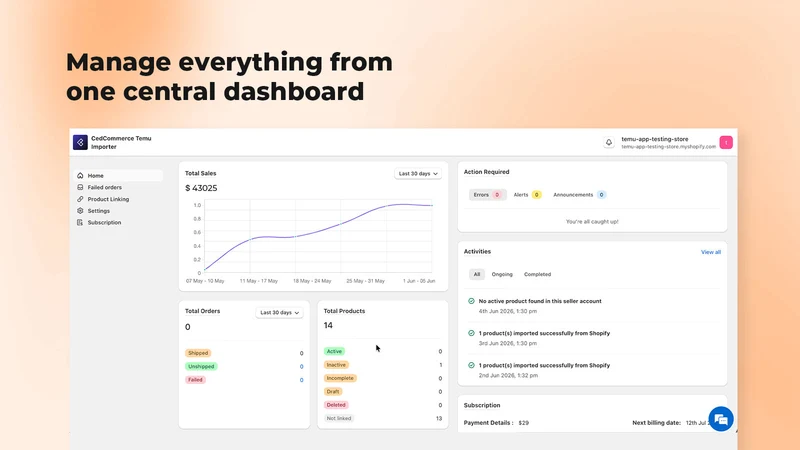Open the live chat bubble icon

tap(721, 419)
